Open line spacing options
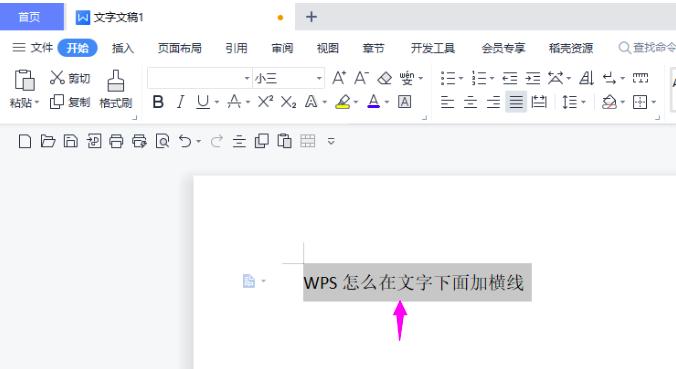 click(x=570, y=102)
